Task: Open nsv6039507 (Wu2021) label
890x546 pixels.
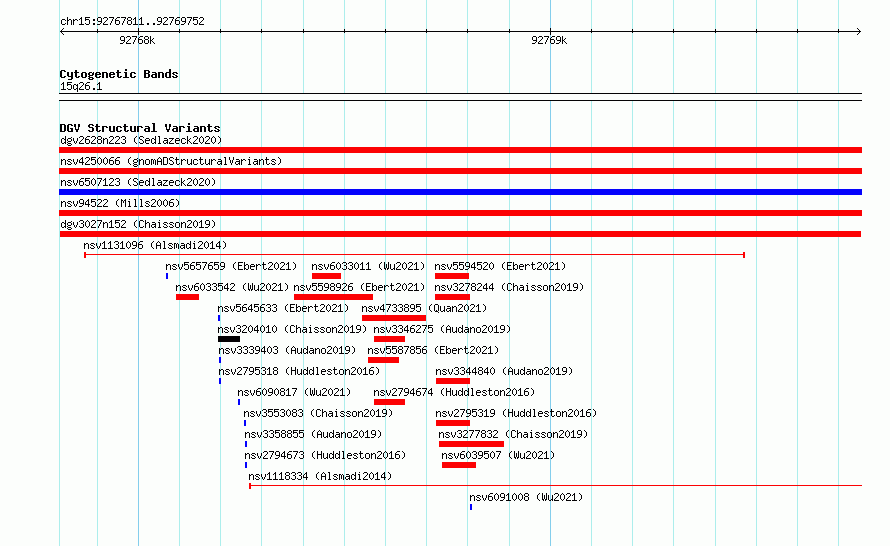Action: [x=498, y=455]
